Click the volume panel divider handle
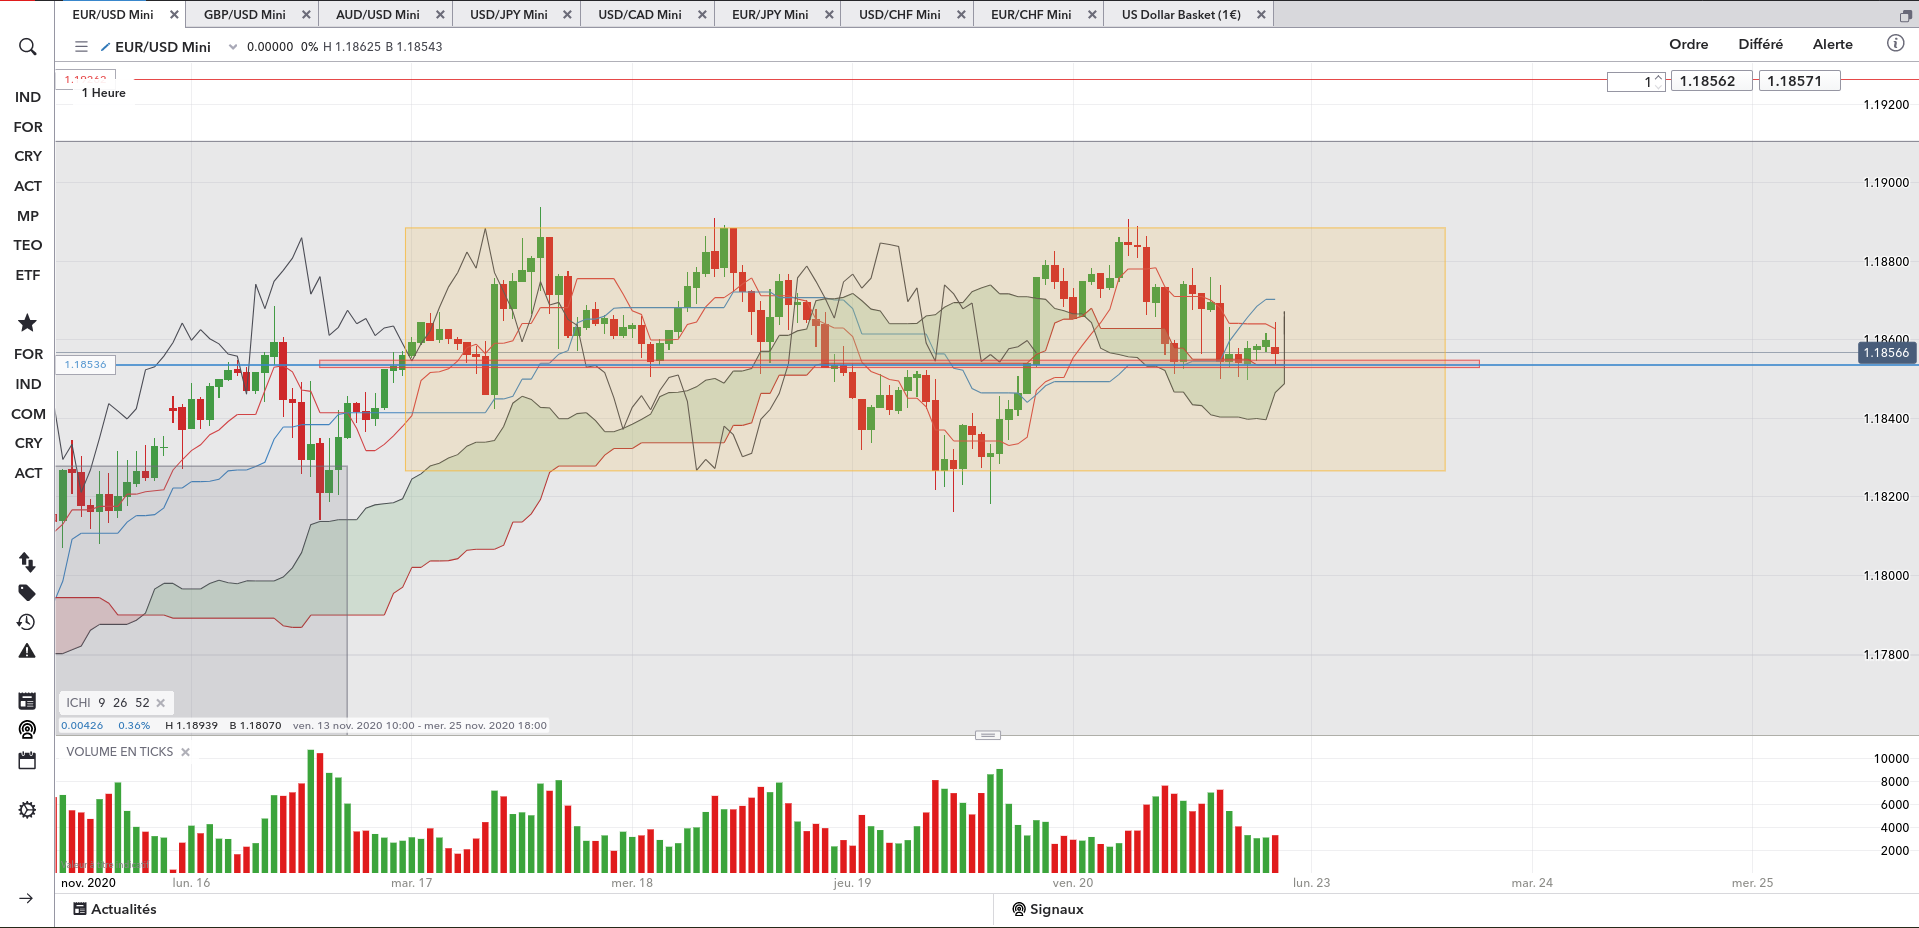The width and height of the screenshot is (1919, 928). (x=987, y=735)
